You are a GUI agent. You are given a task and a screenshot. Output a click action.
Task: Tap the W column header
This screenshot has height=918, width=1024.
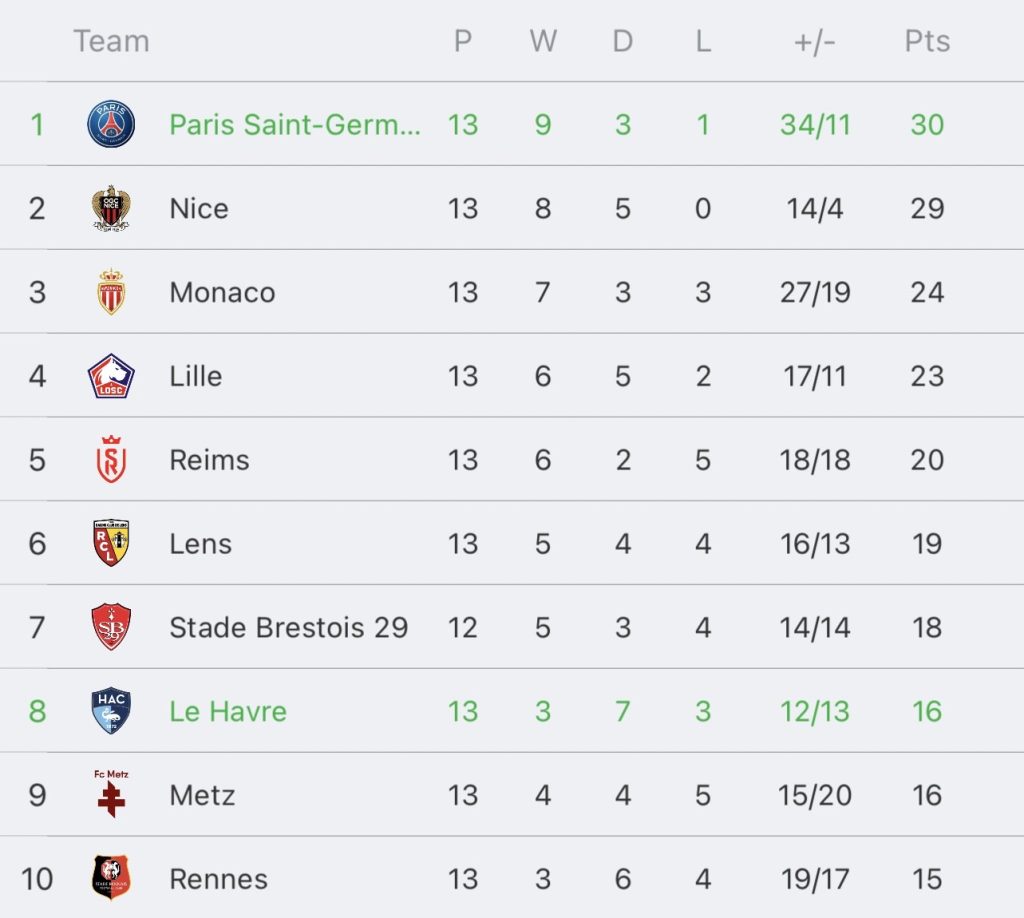(x=543, y=41)
